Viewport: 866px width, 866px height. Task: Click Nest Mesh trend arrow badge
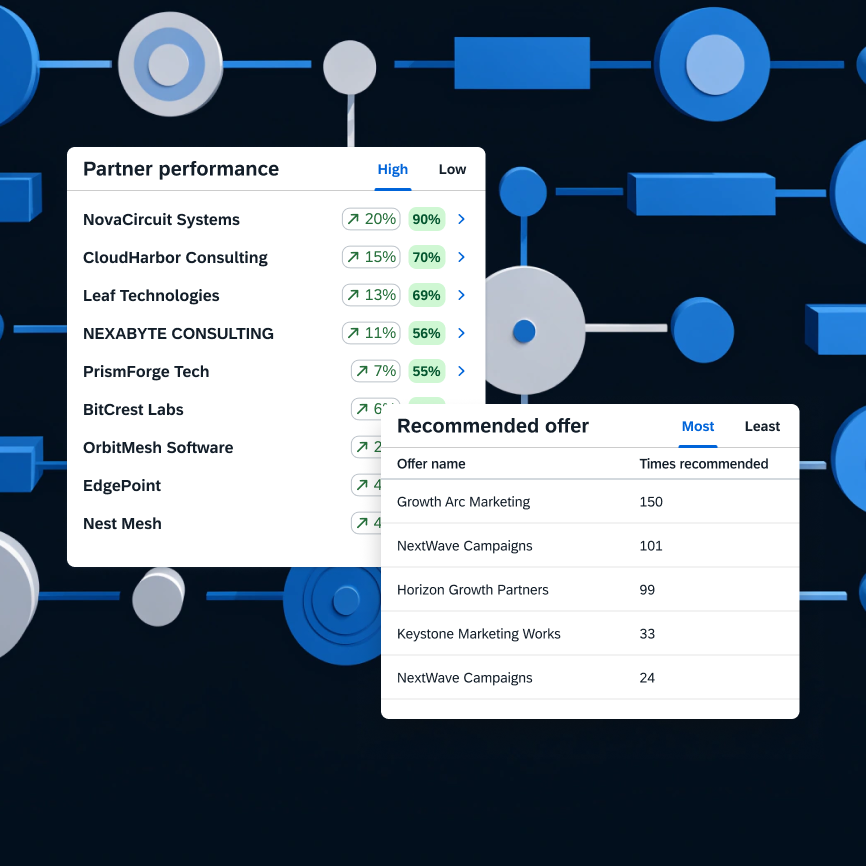click(x=366, y=523)
